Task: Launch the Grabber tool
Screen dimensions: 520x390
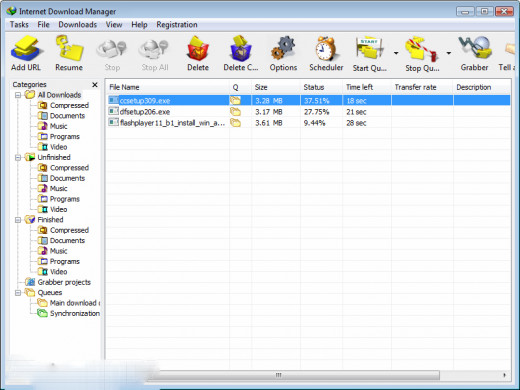Action: click(x=474, y=53)
